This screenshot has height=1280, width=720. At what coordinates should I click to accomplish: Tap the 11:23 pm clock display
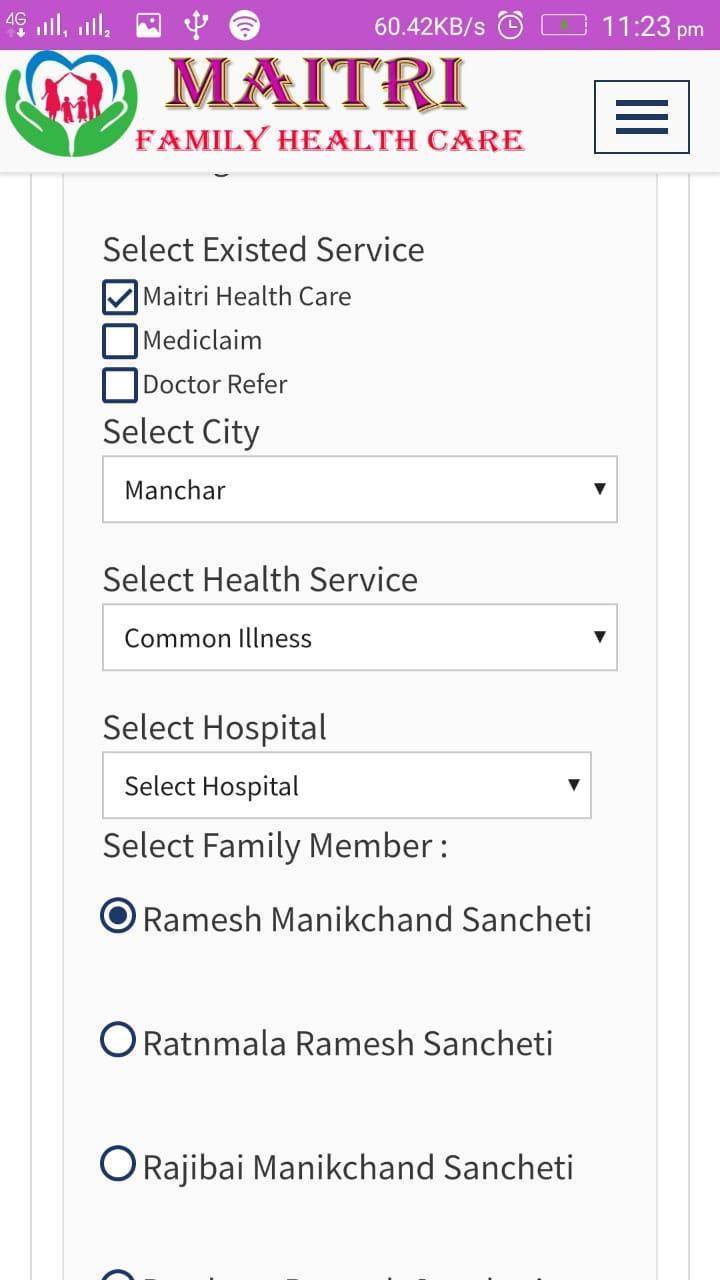pos(653,27)
